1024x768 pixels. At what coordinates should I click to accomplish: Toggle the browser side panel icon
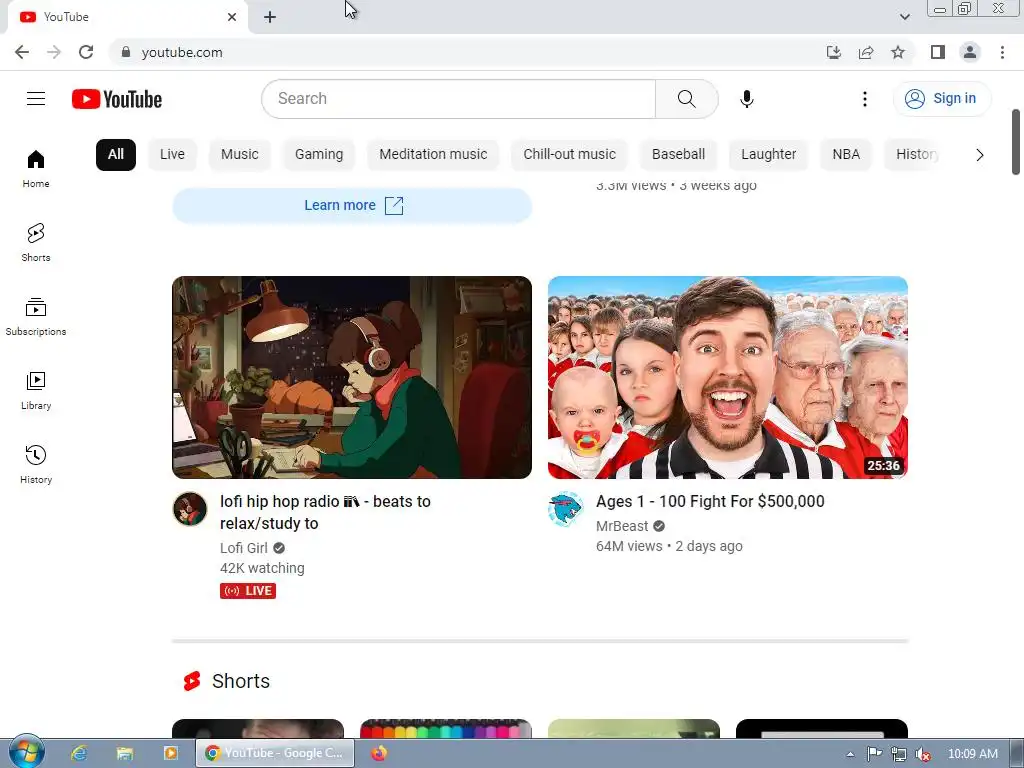click(938, 52)
